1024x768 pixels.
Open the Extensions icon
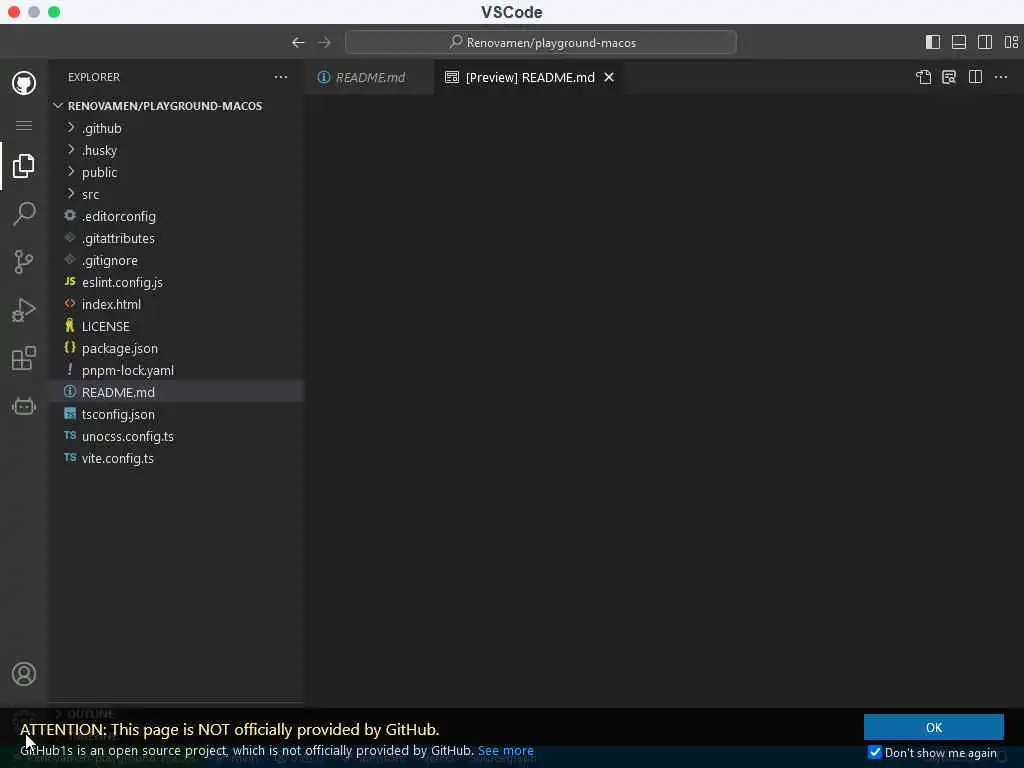point(24,358)
